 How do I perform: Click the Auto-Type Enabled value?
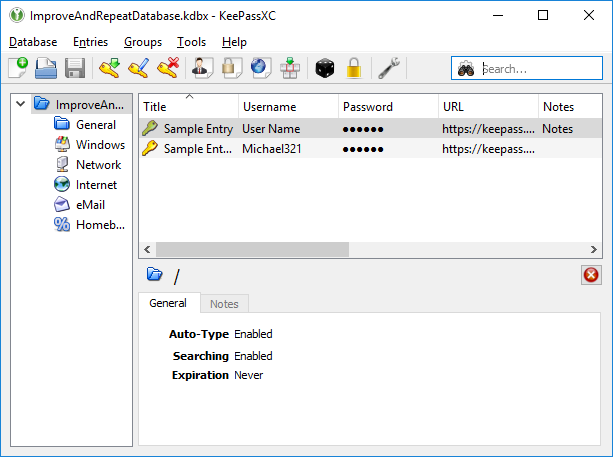(253, 334)
